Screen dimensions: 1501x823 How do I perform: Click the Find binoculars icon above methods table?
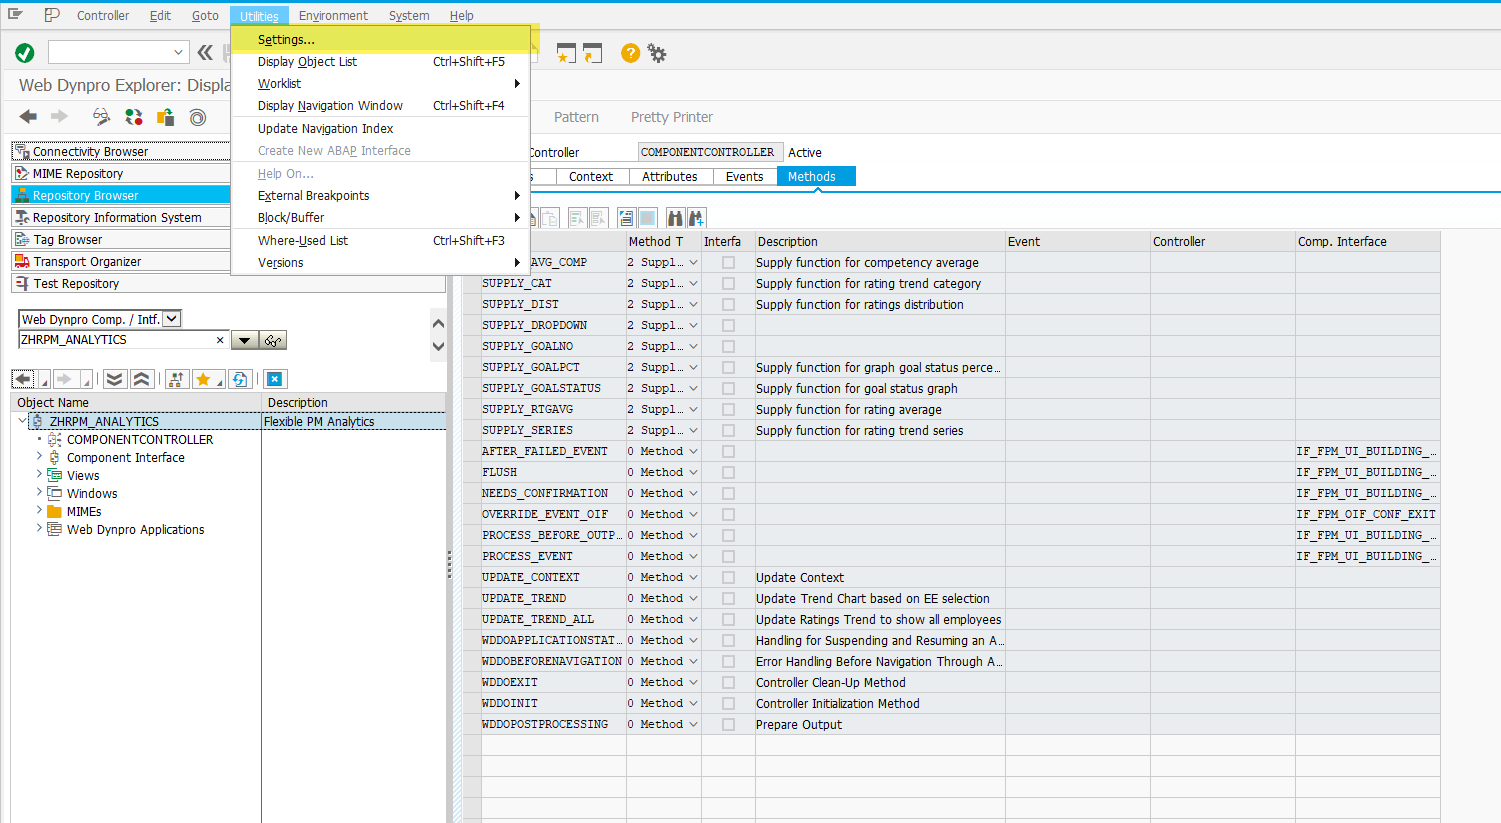675,217
